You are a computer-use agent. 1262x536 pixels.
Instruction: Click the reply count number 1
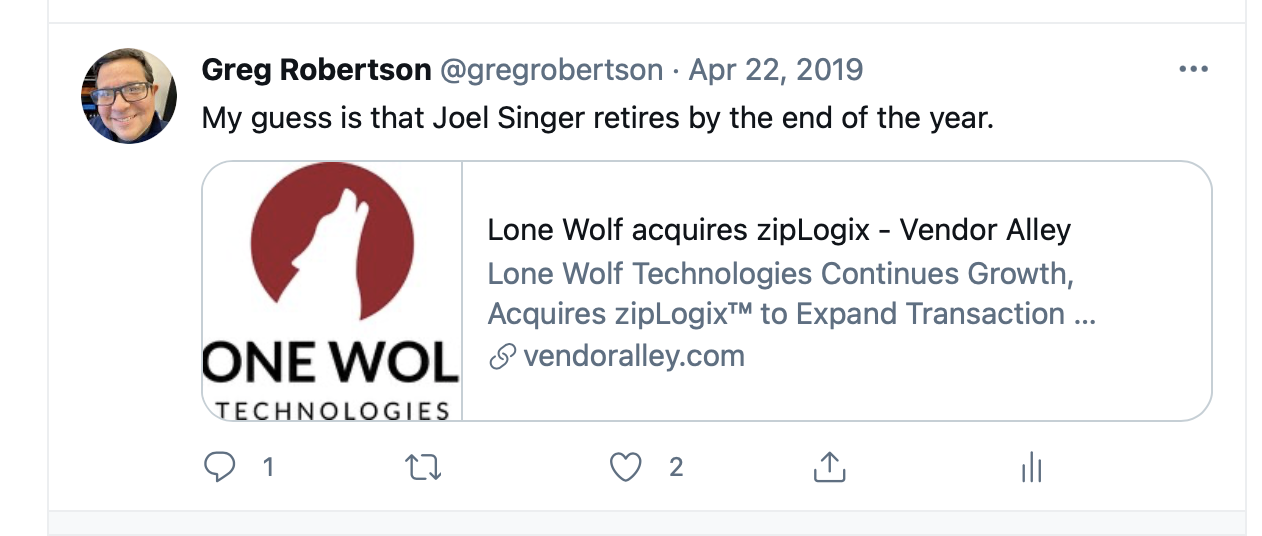click(x=268, y=467)
